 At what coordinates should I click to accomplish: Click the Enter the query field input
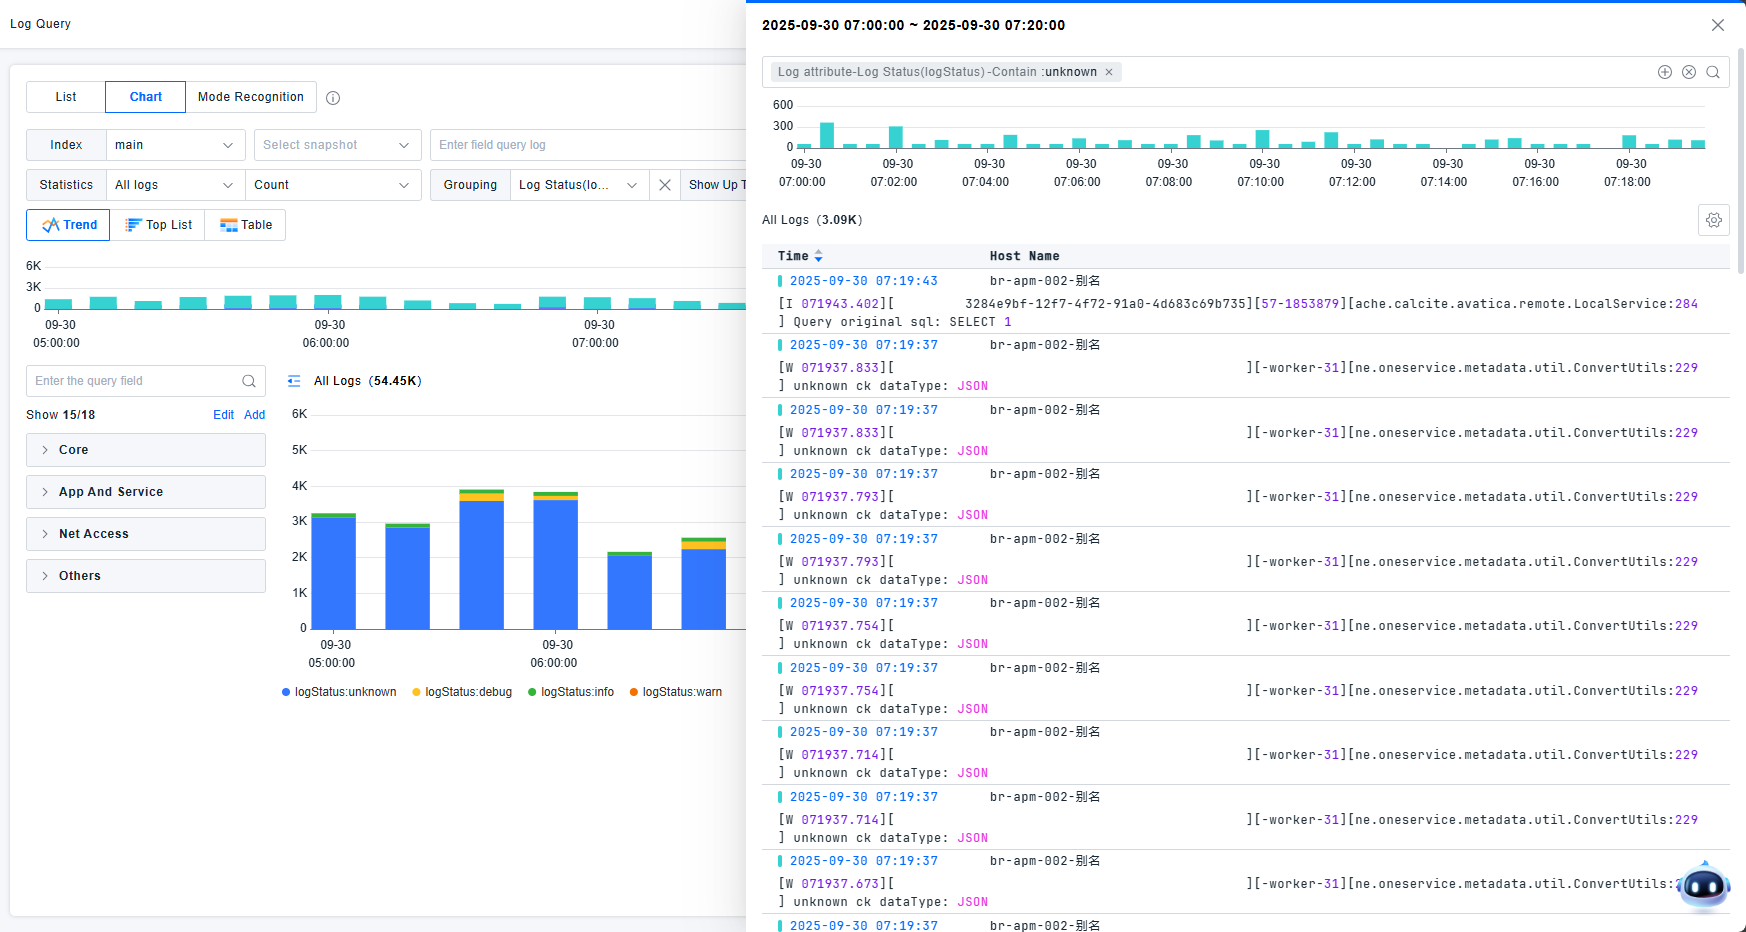click(135, 381)
